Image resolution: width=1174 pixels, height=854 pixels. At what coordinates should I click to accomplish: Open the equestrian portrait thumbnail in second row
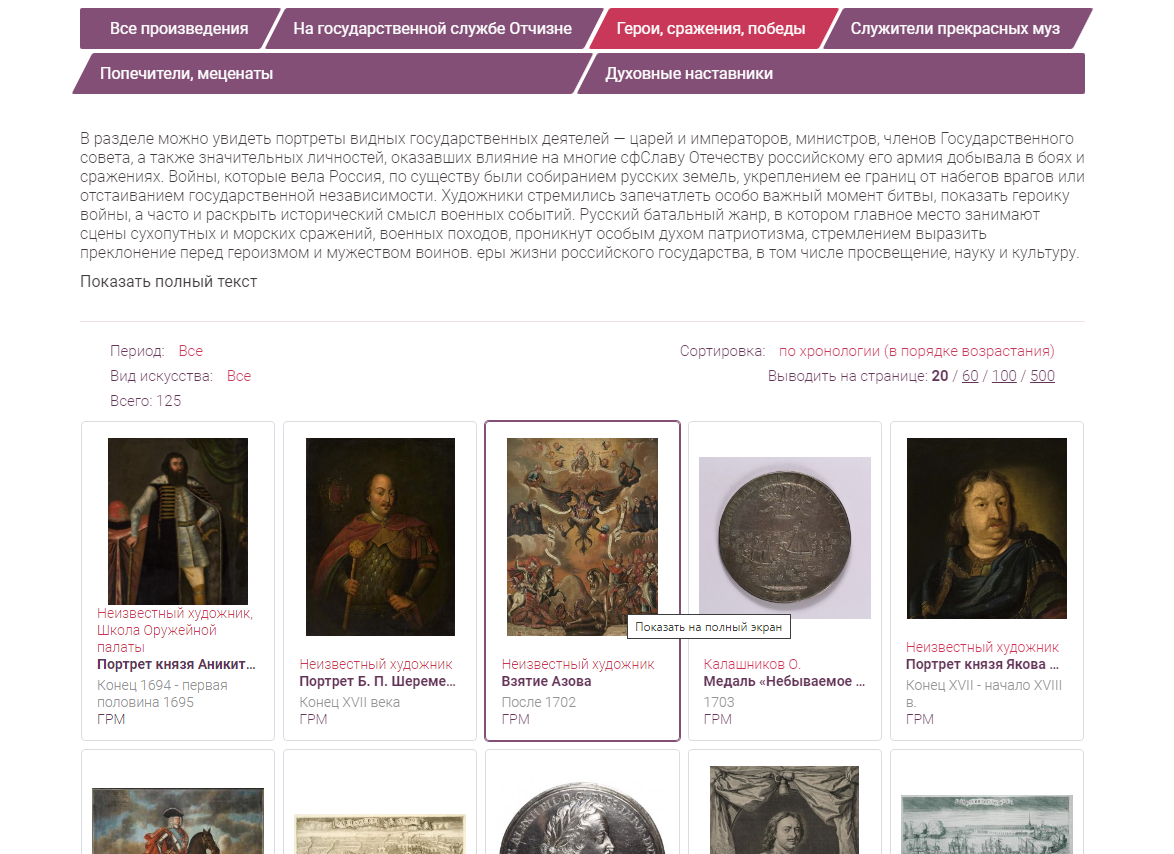(x=178, y=820)
